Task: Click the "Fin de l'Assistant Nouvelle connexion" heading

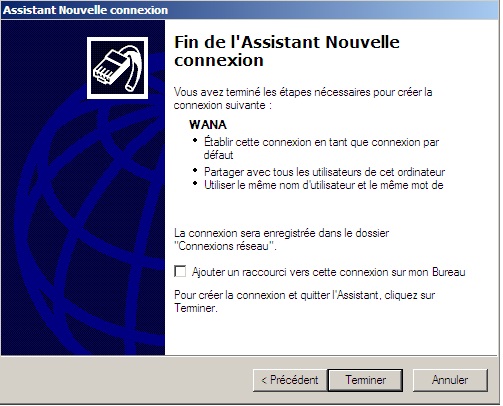Action: [287, 51]
